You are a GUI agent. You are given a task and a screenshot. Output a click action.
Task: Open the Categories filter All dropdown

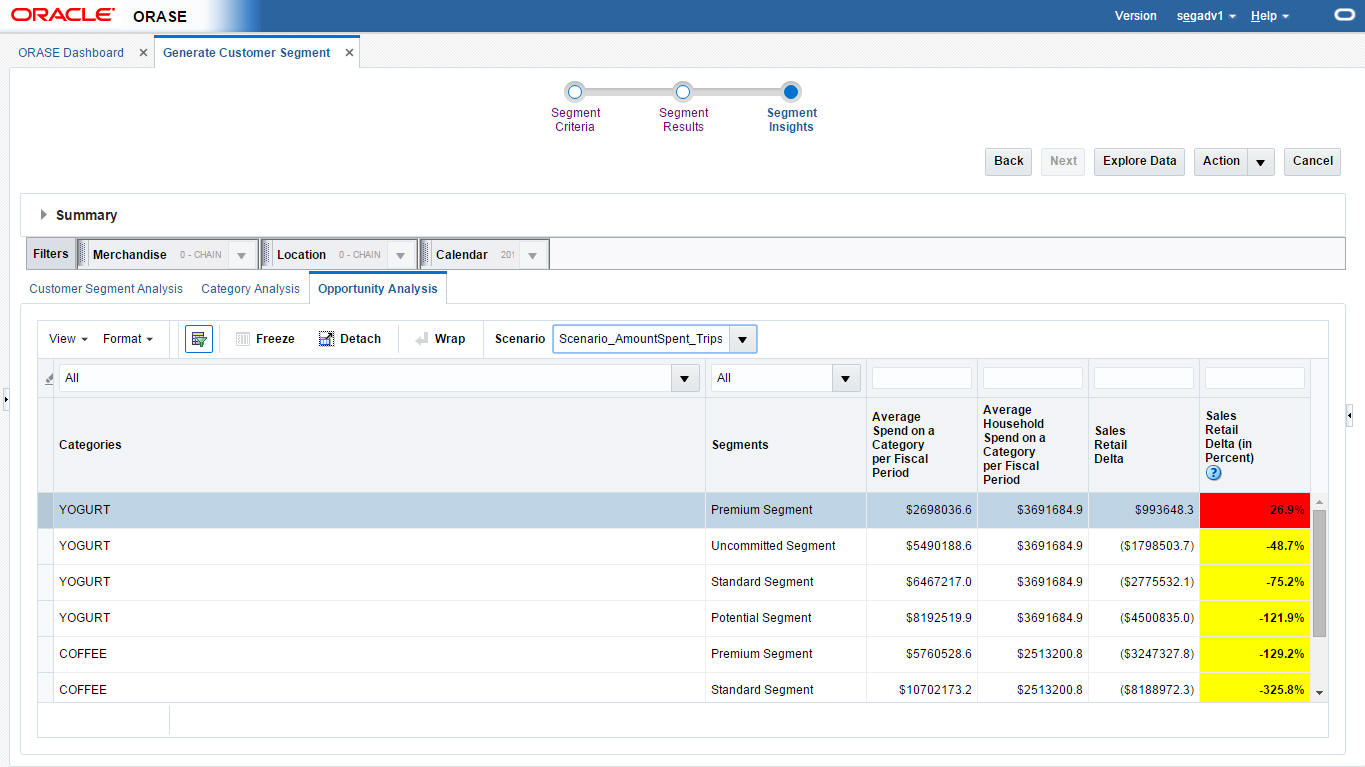point(685,378)
